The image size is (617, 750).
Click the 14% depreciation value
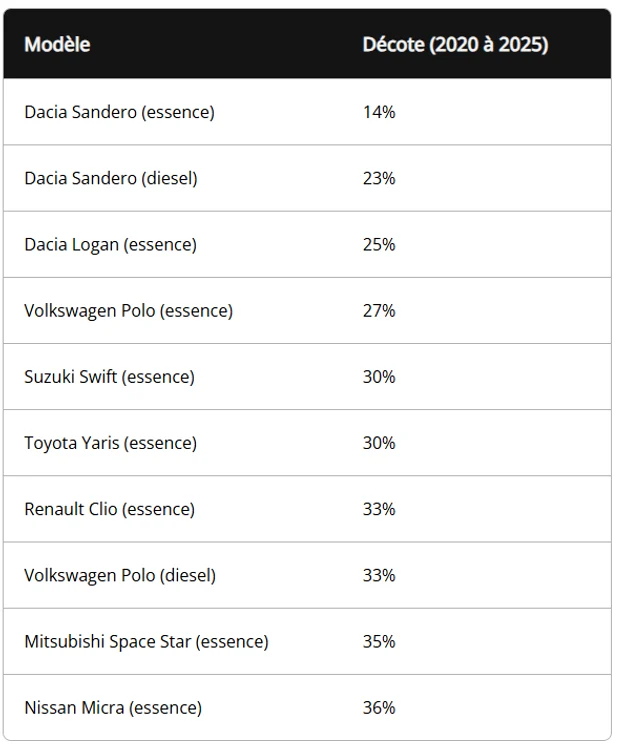point(379,112)
